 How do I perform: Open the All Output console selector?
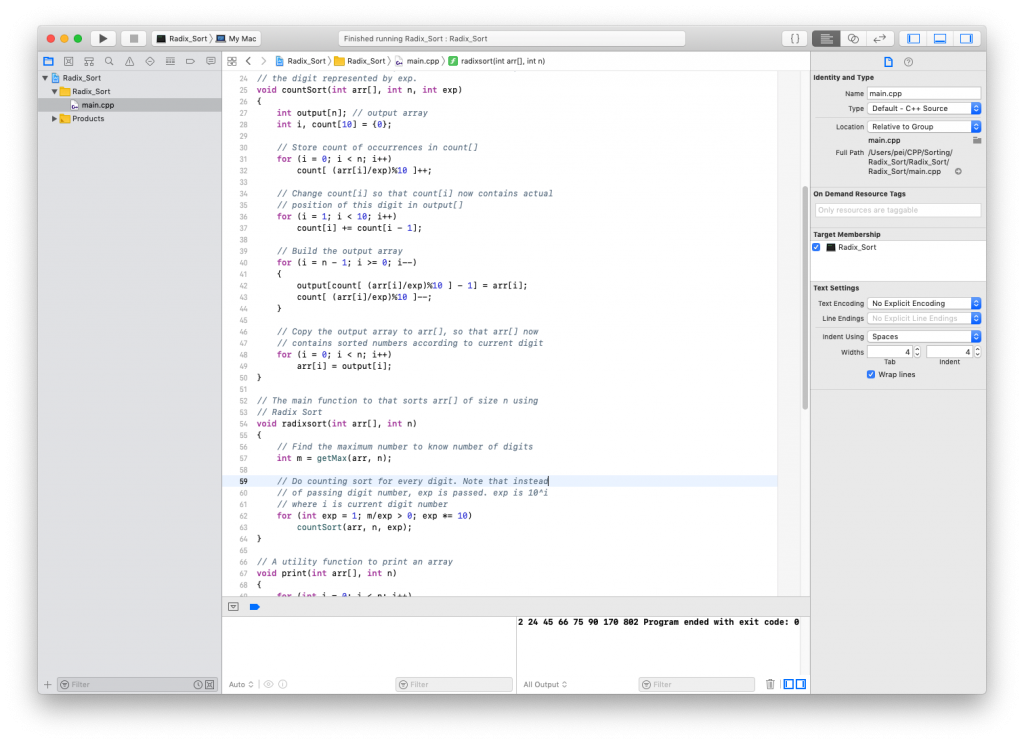click(543, 684)
